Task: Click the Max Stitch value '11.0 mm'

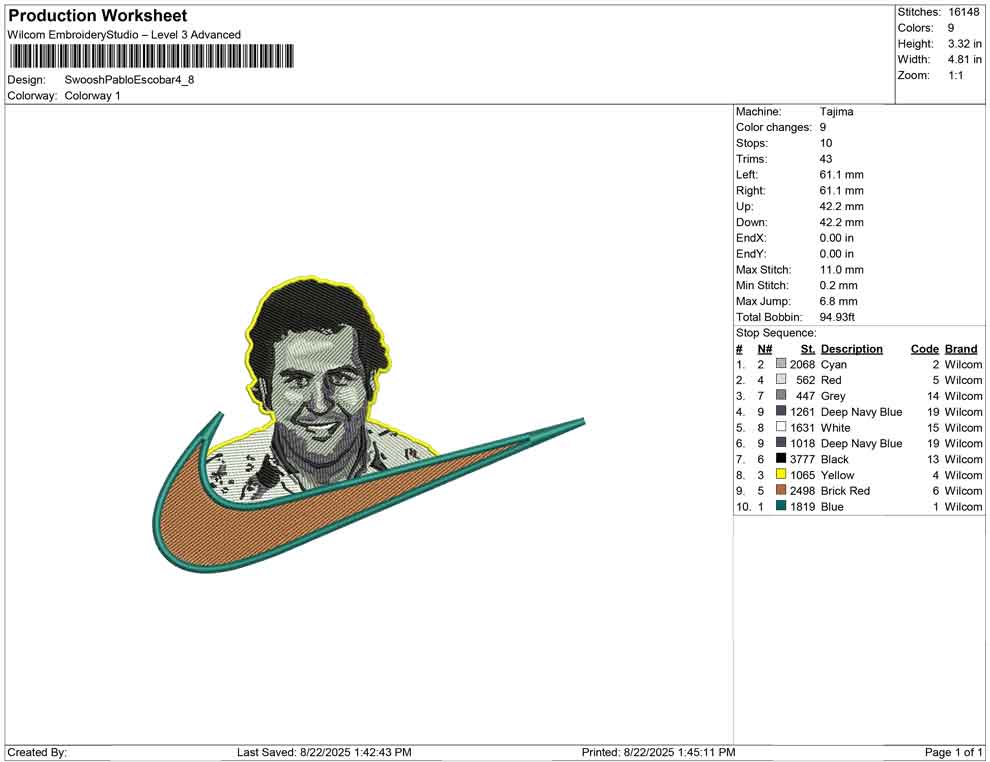Action: pyautogui.click(x=842, y=270)
